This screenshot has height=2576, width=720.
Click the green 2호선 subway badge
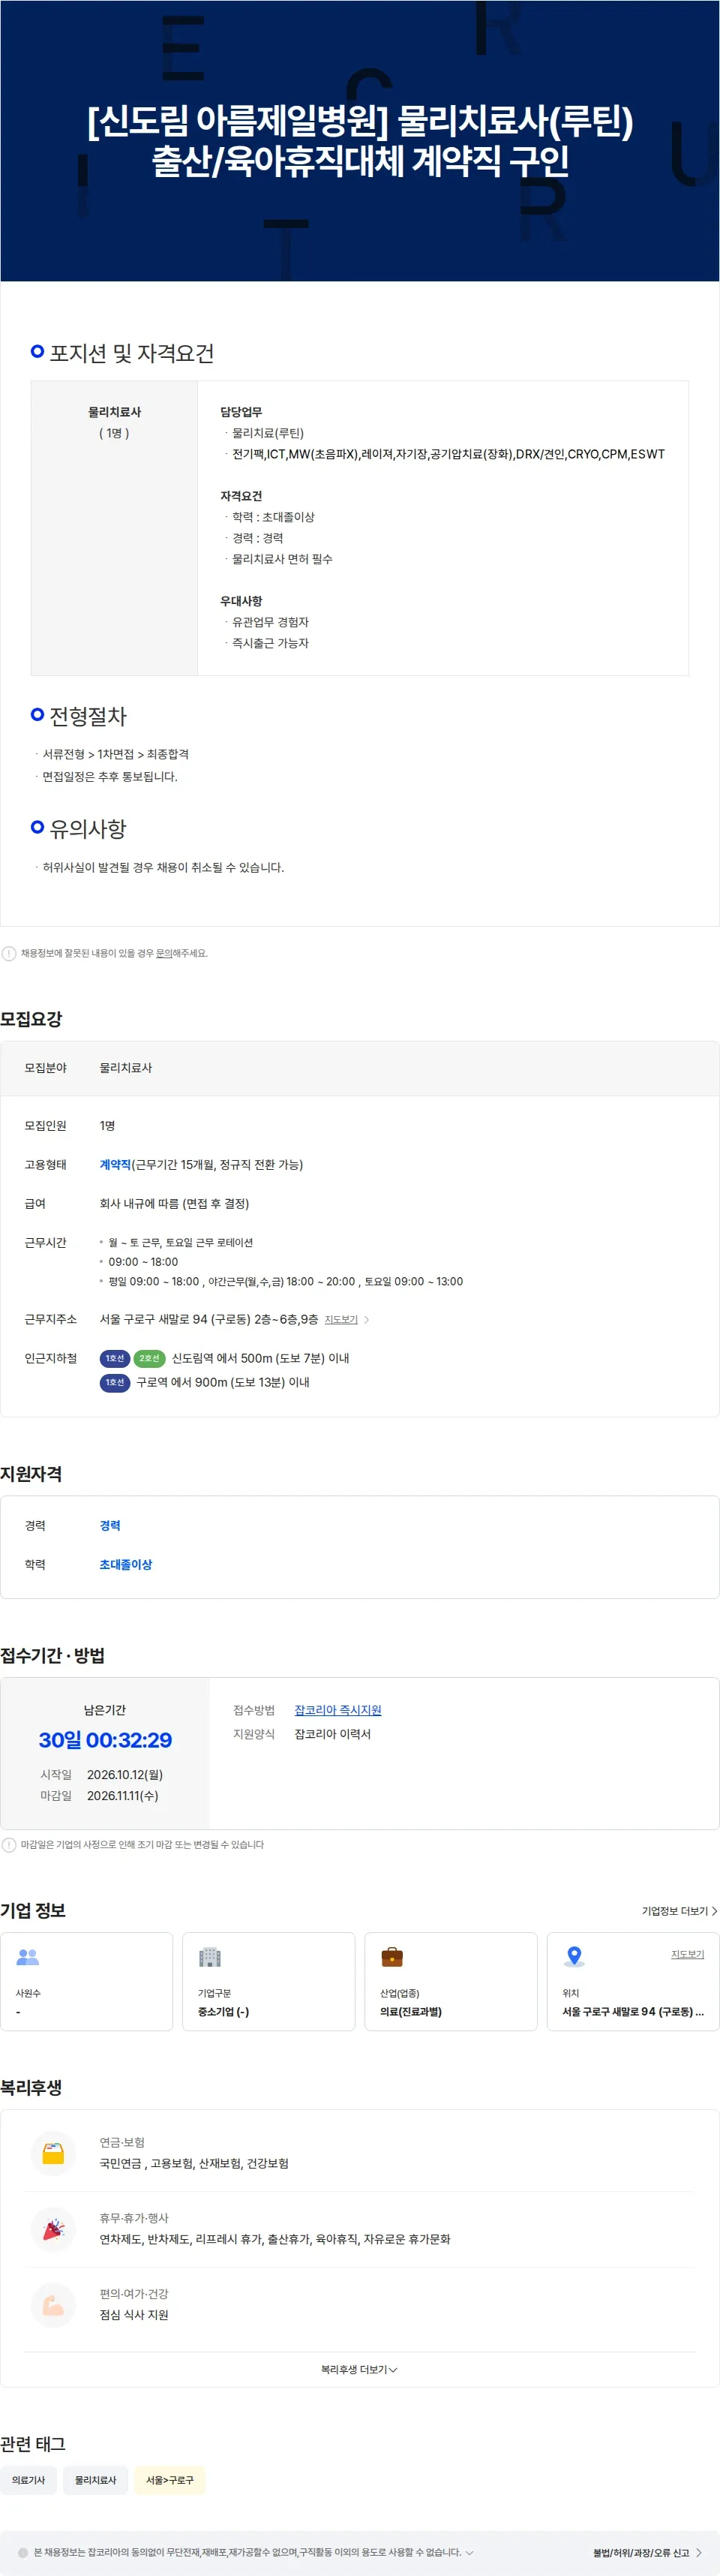149,1358
